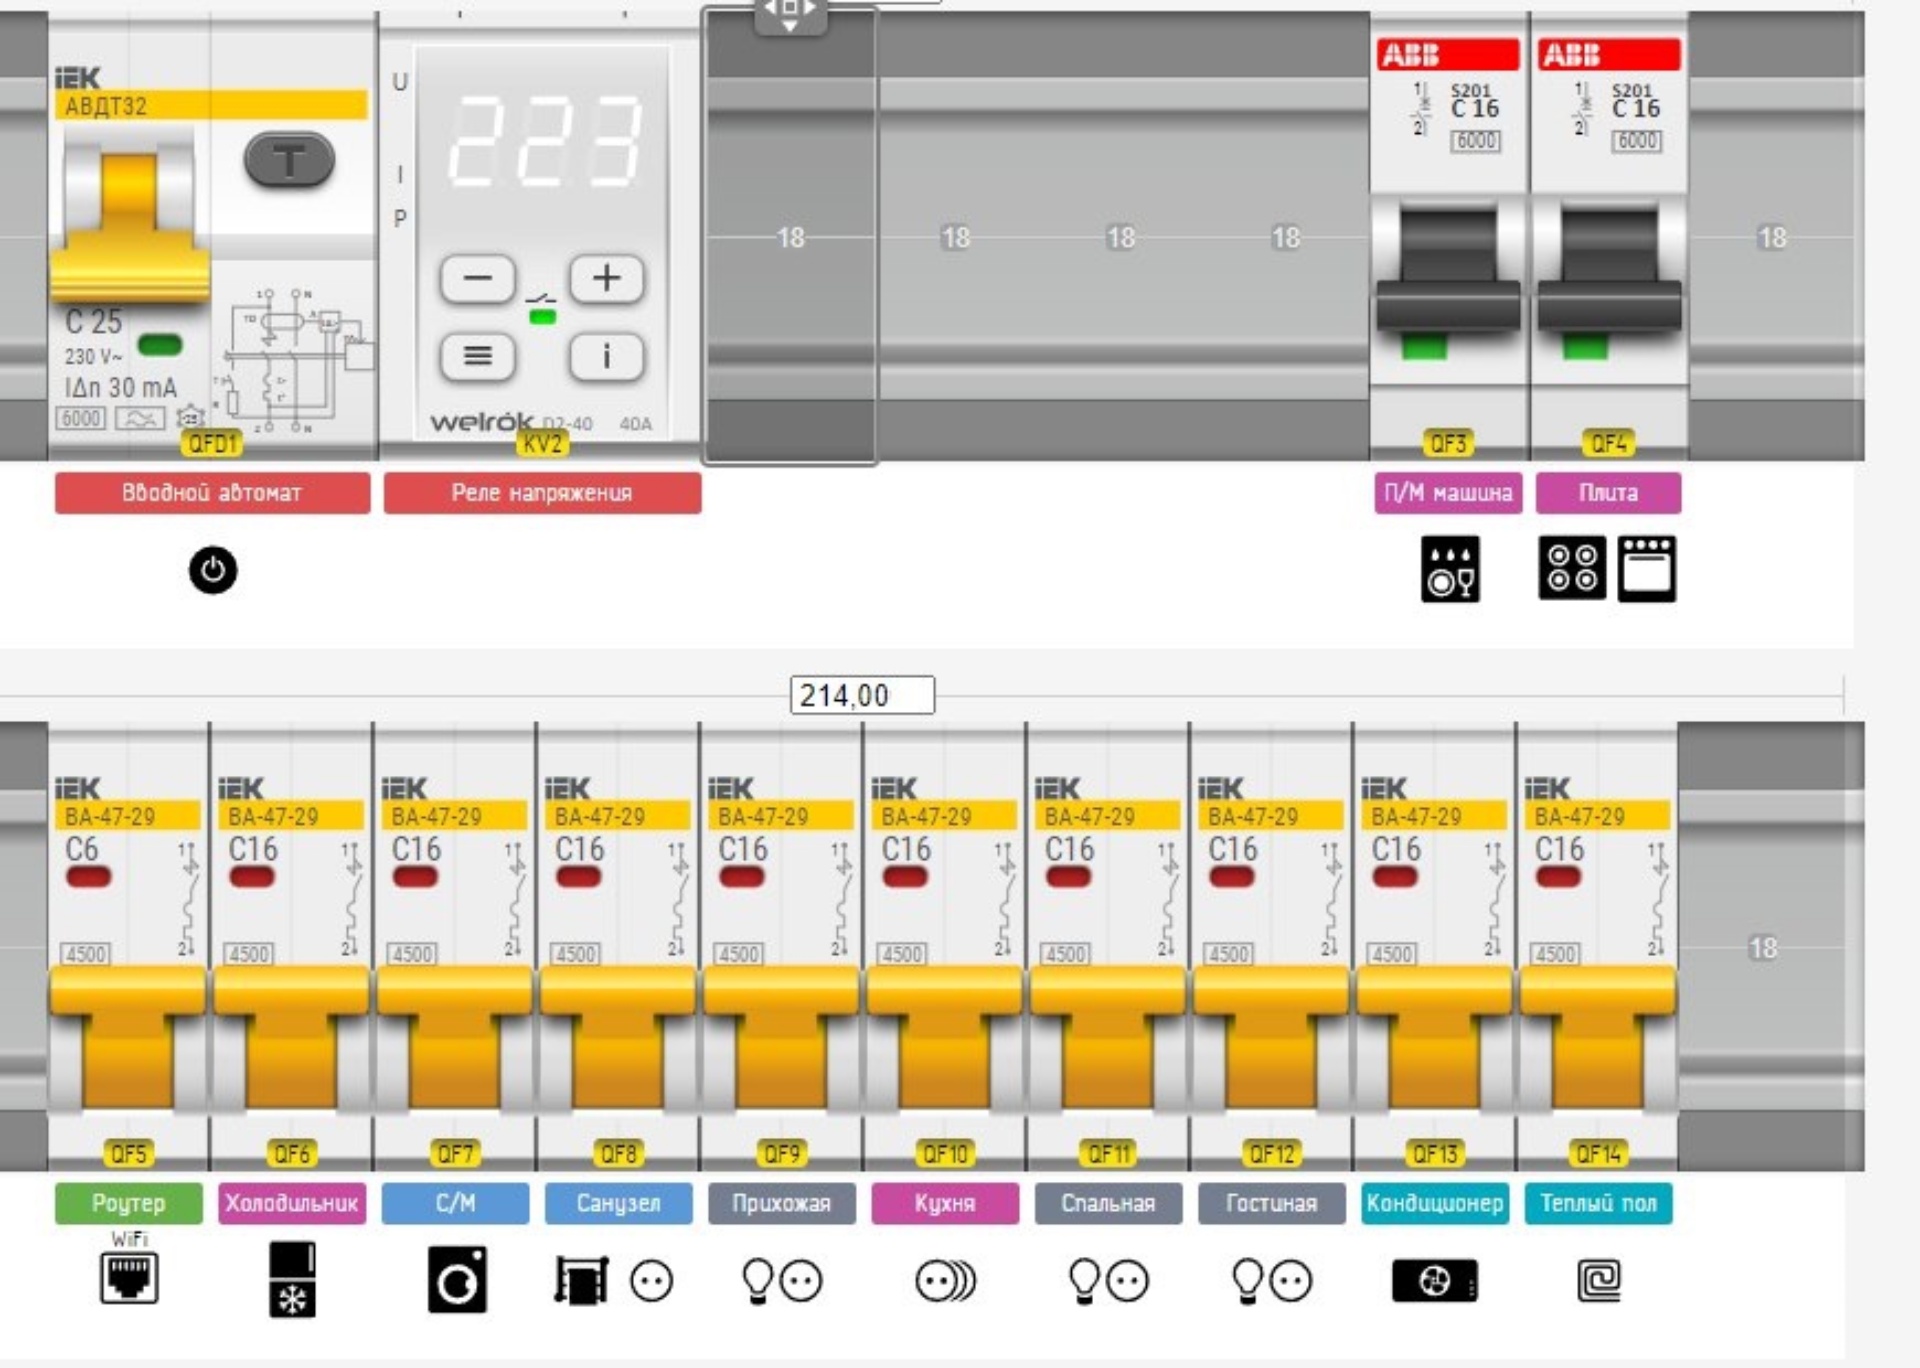The height and width of the screenshot is (1368, 1920).
Task: Click the QFD1 designation tag
Action: (212, 443)
